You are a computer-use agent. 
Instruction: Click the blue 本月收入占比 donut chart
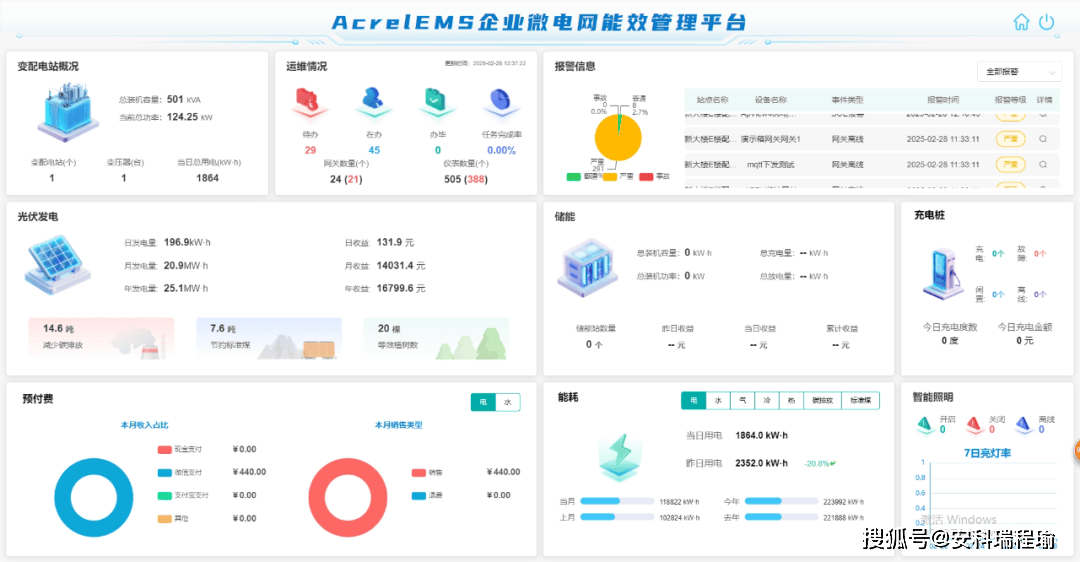tap(94, 497)
